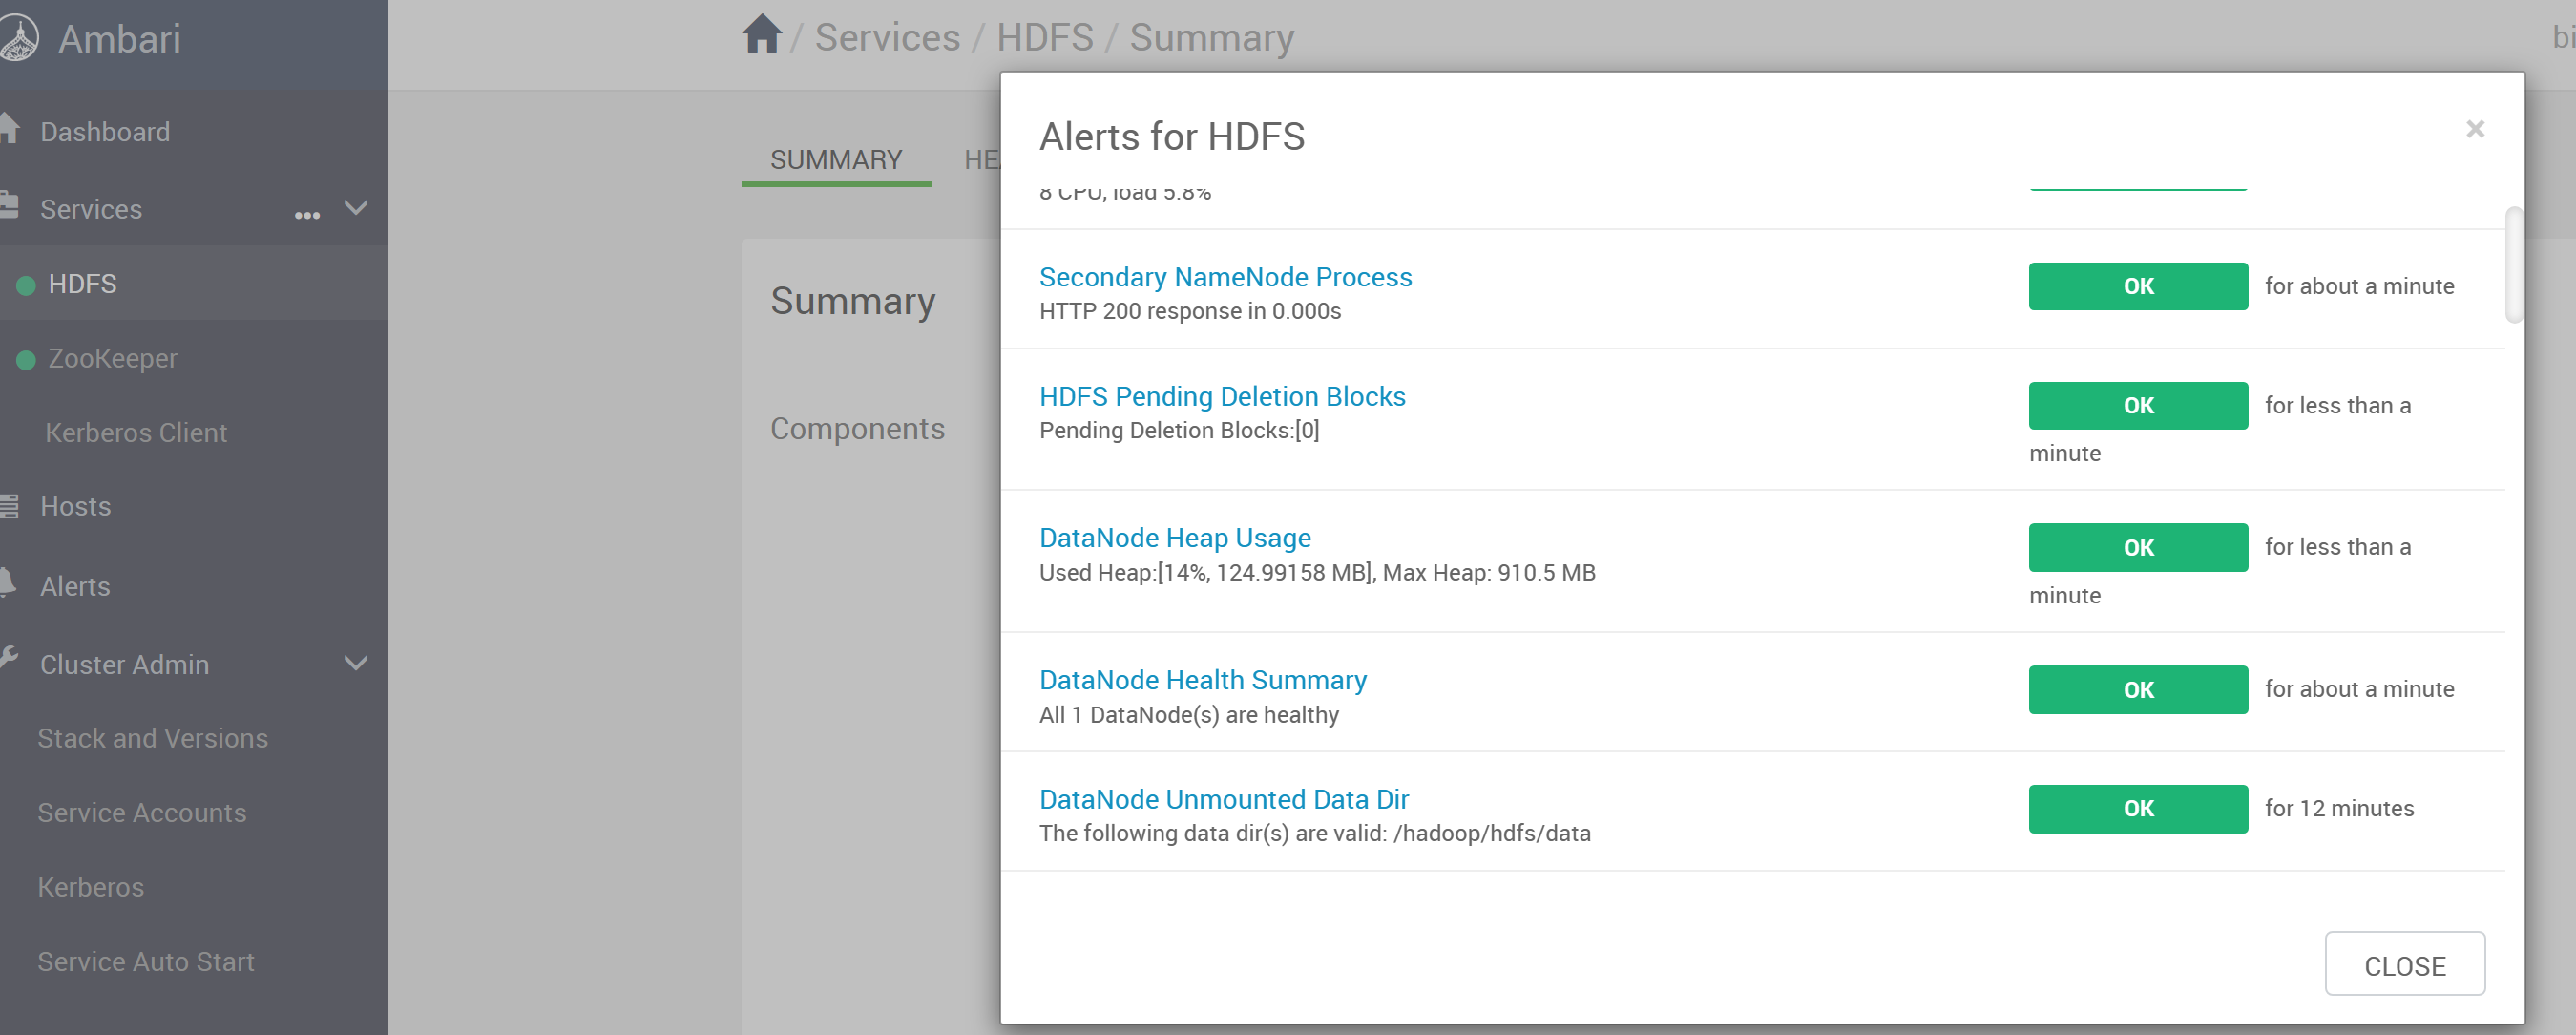This screenshot has width=2576, height=1035.
Task: Collapse the Cluster Admin chevron
Action: click(356, 663)
